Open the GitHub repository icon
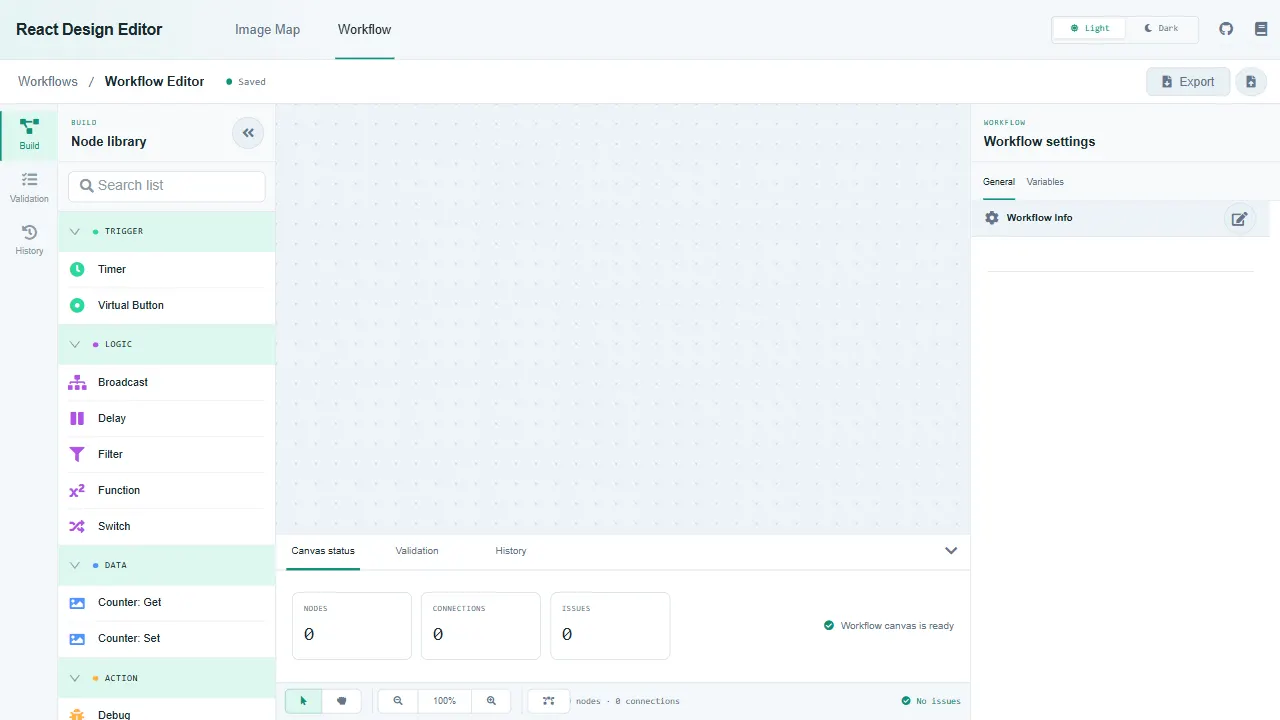 pos(1226,29)
